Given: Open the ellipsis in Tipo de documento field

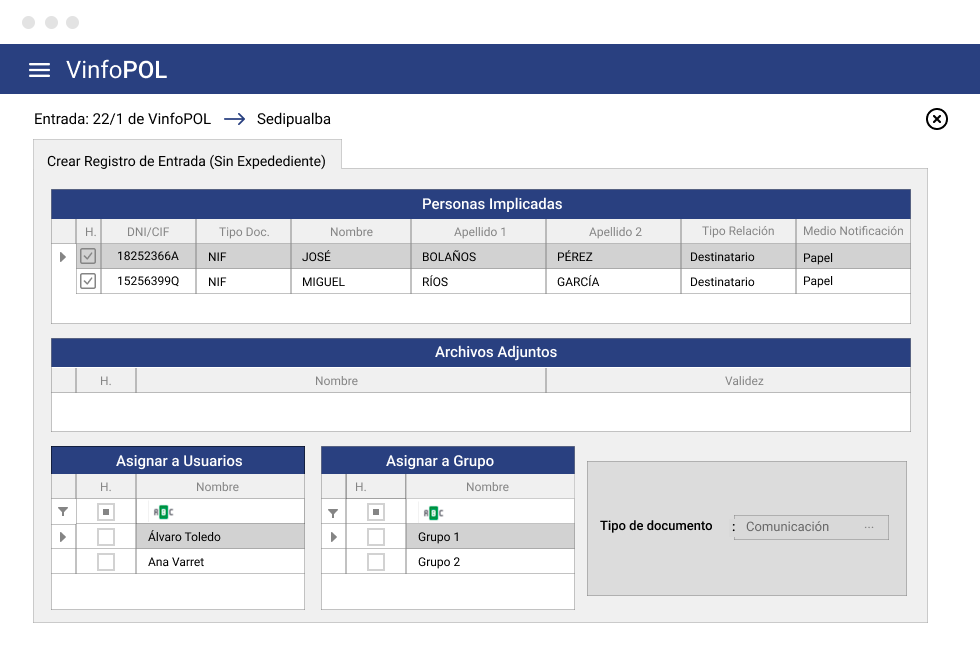Looking at the screenshot, I should pyautogui.click(x=869, y=527).
